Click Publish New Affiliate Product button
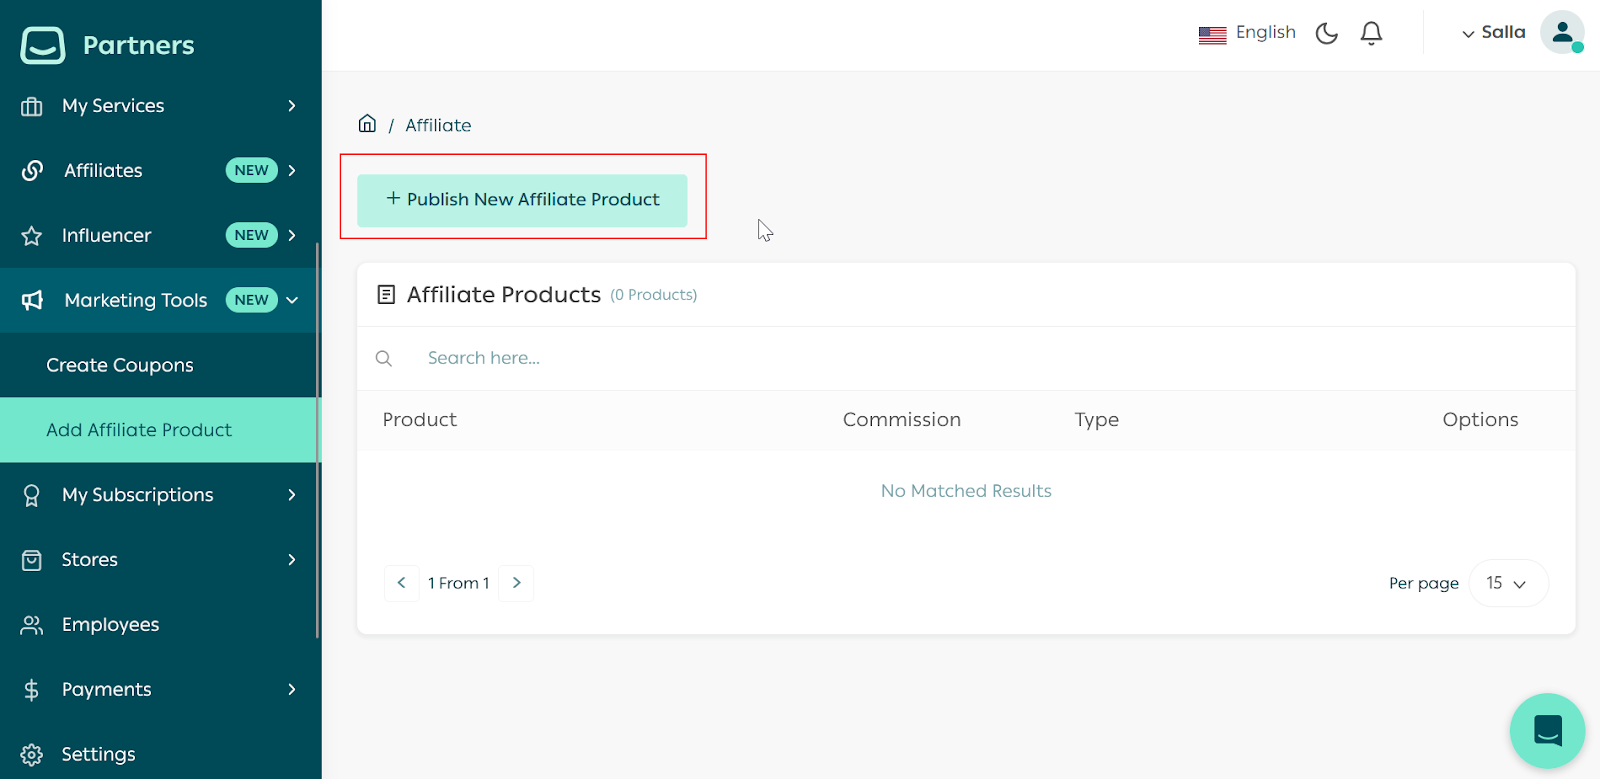This screenshot has width=1600, height=779. click(522, 200)
